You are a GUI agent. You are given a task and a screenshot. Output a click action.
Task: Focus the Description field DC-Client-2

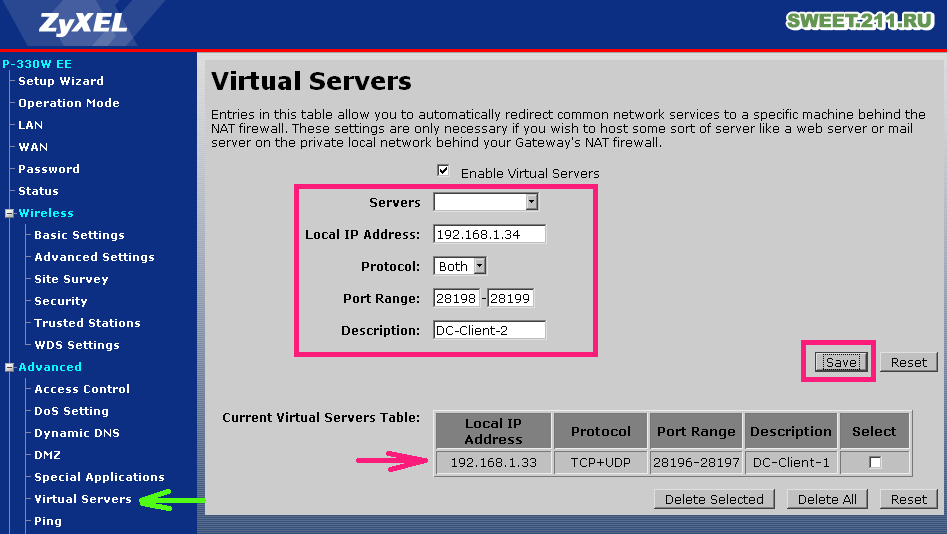click(x=489, y=330)
